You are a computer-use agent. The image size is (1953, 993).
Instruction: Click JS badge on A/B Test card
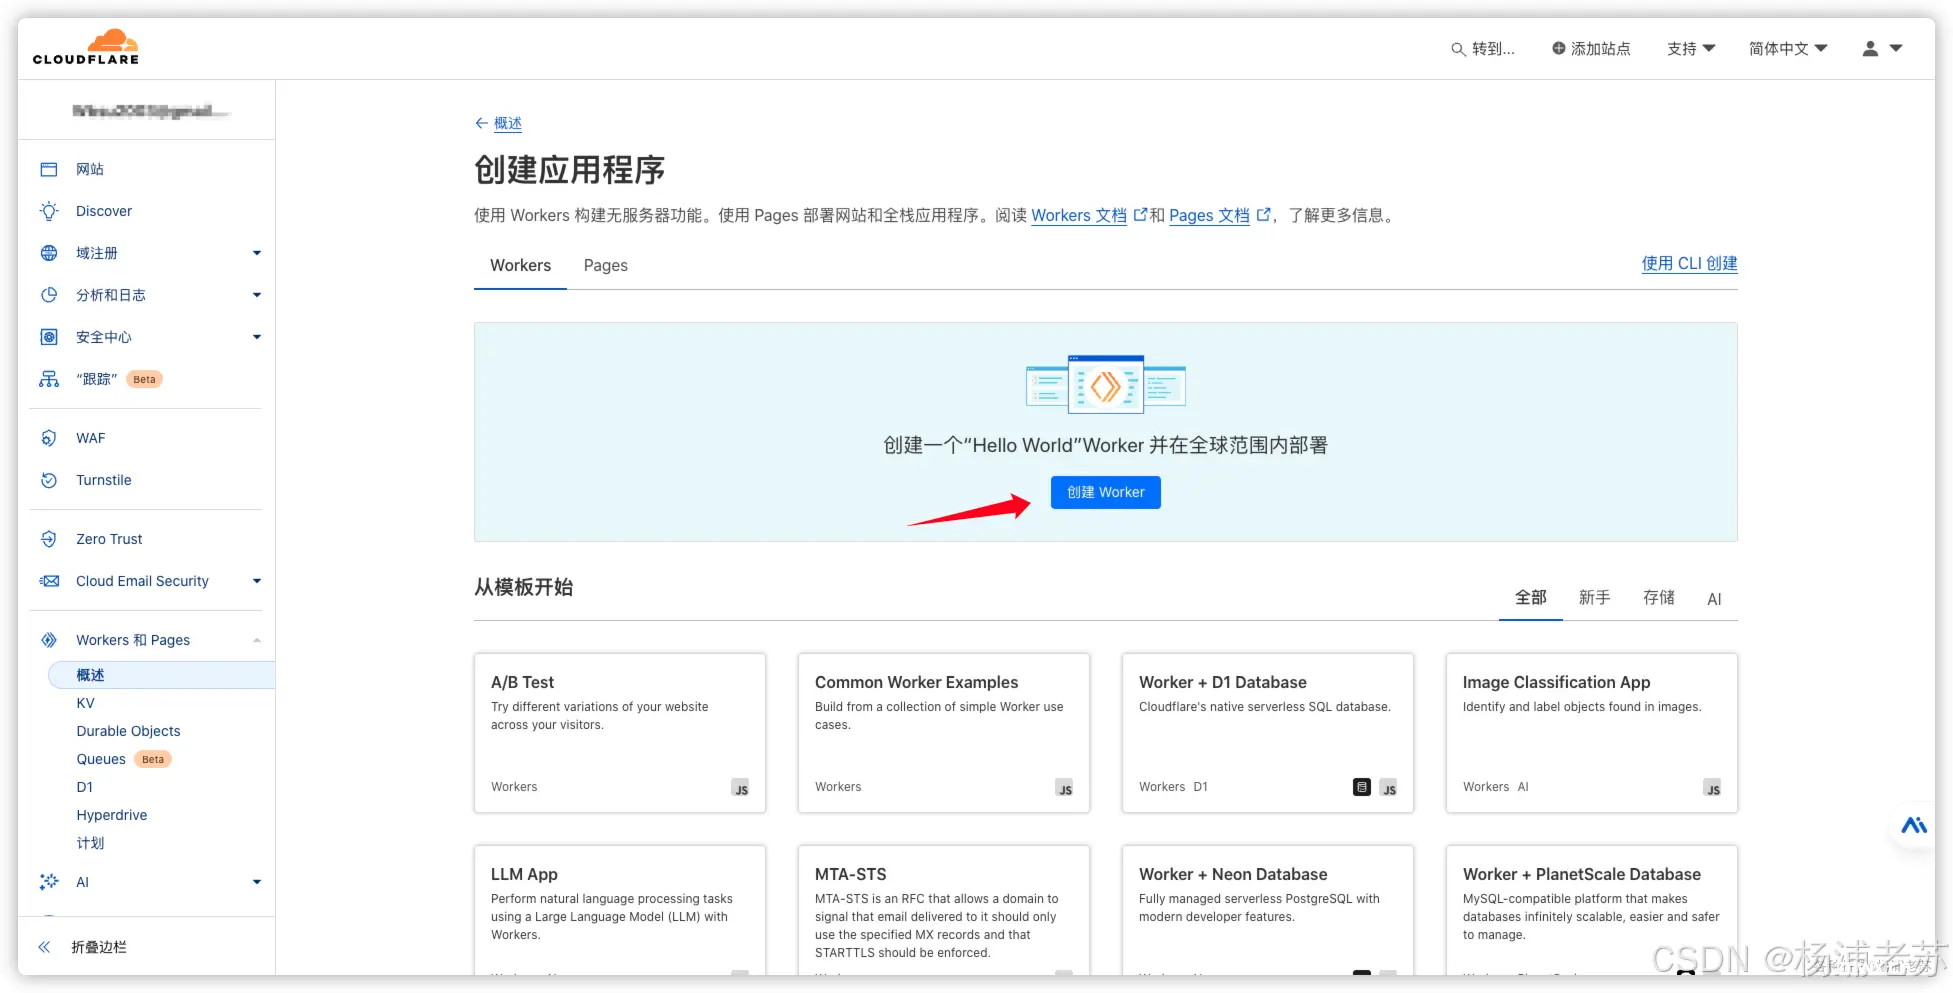coord(740,788)
